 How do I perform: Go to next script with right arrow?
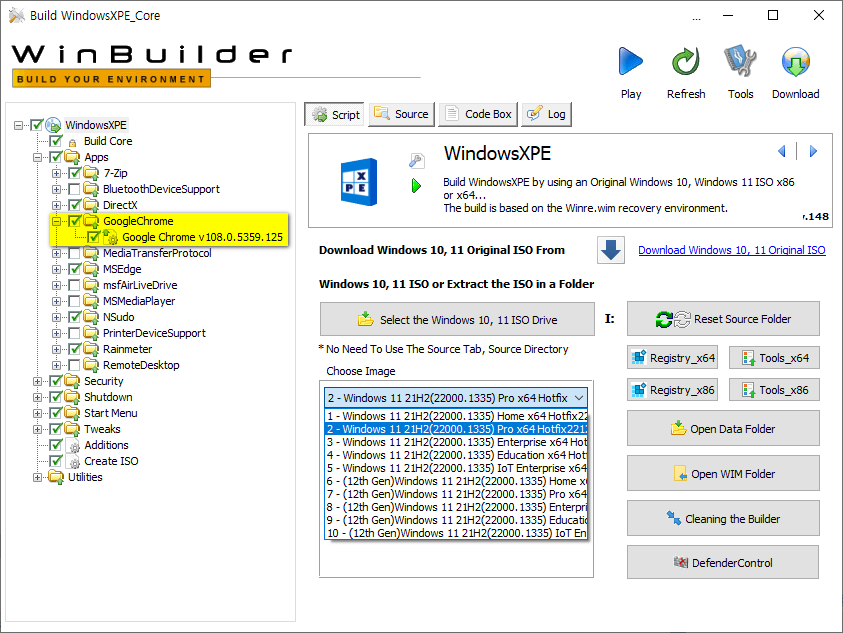813,152
